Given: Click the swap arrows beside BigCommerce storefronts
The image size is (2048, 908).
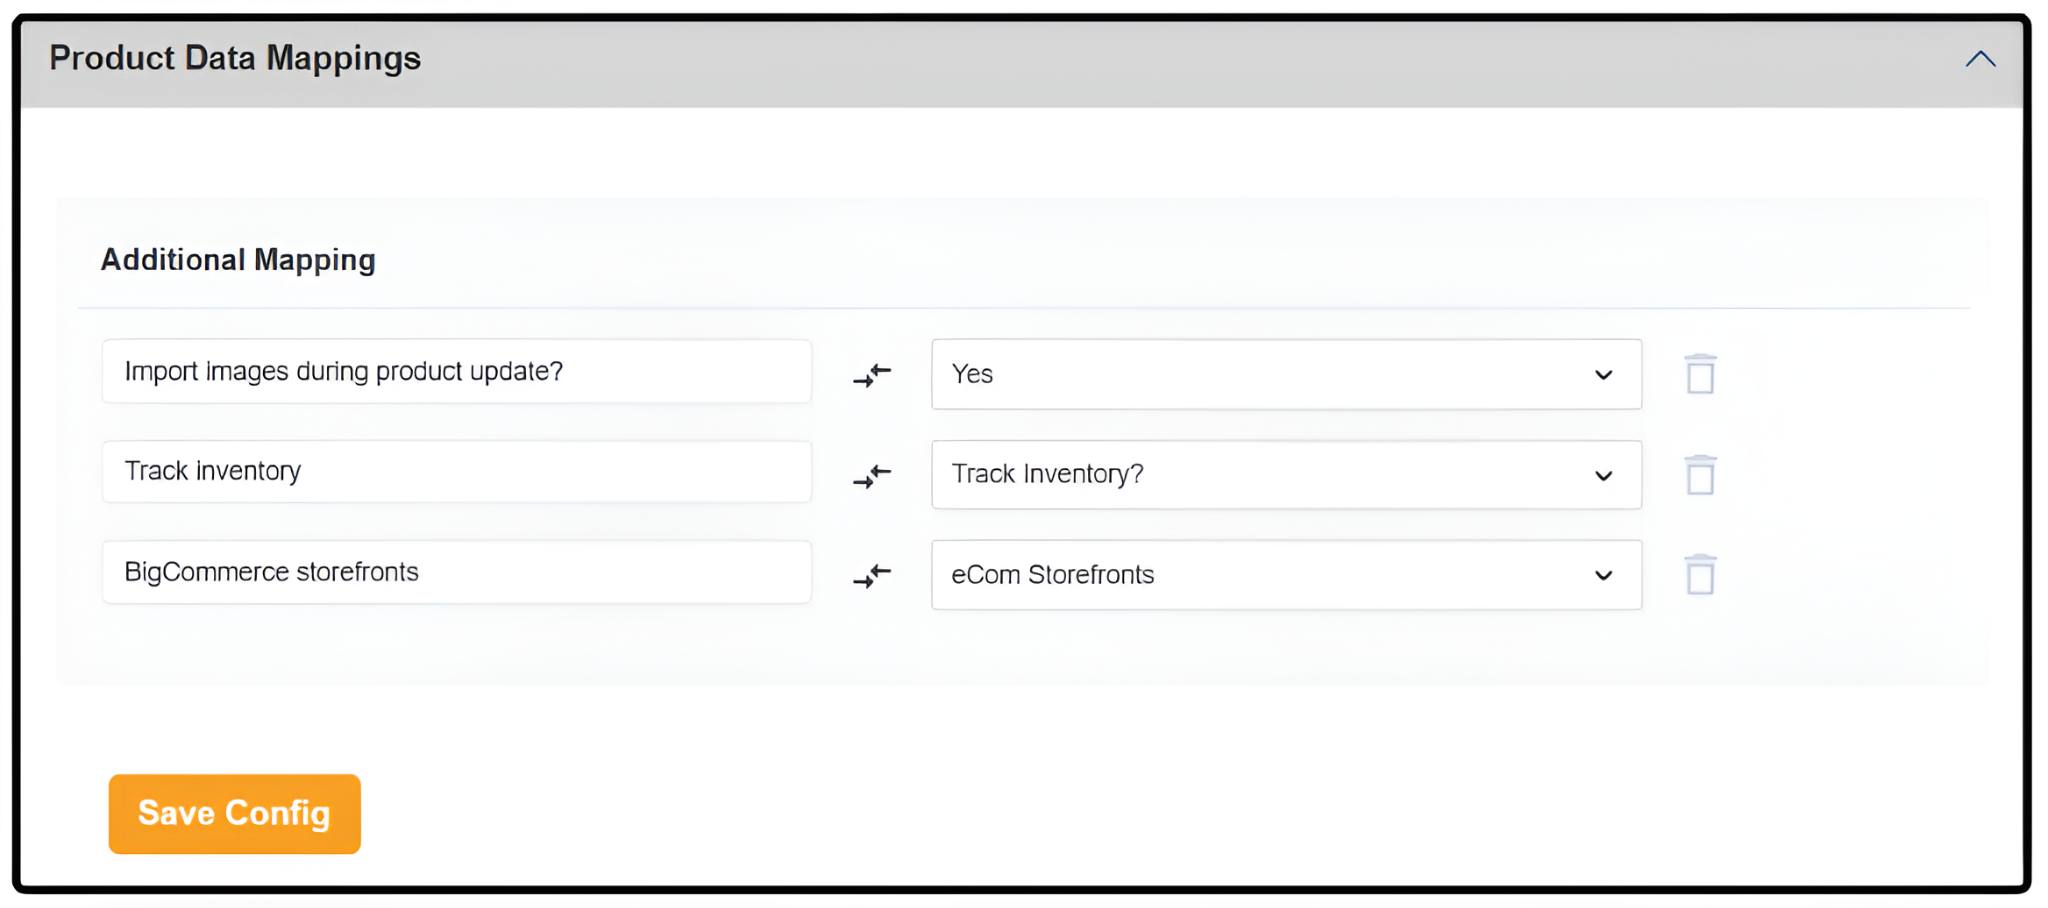Looking at the screenshot, I should tap(872, 576).
